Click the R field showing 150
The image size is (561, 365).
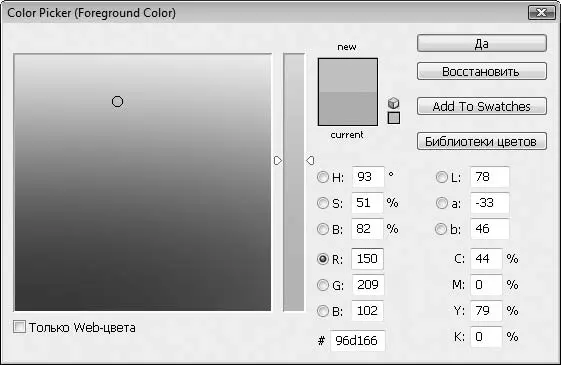pyautogui.click(x=367, y=259)
